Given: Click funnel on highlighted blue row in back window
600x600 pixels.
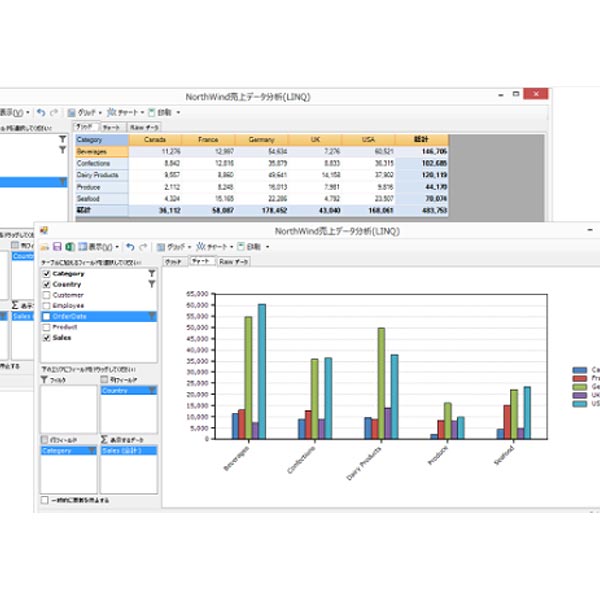Looking at the screenshot, I should pyautogui.click(x=62, y=182).
